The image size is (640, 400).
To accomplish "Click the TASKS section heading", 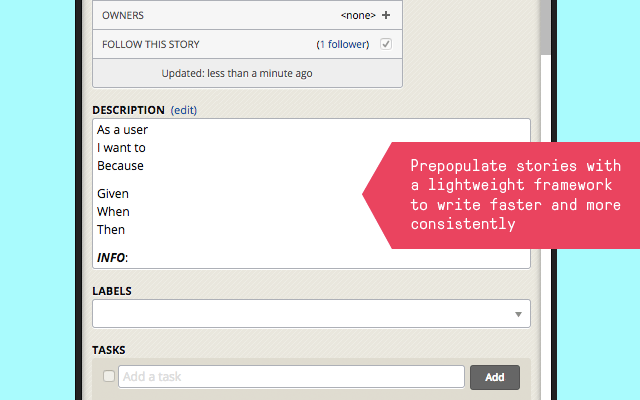I will coord(108,350).
